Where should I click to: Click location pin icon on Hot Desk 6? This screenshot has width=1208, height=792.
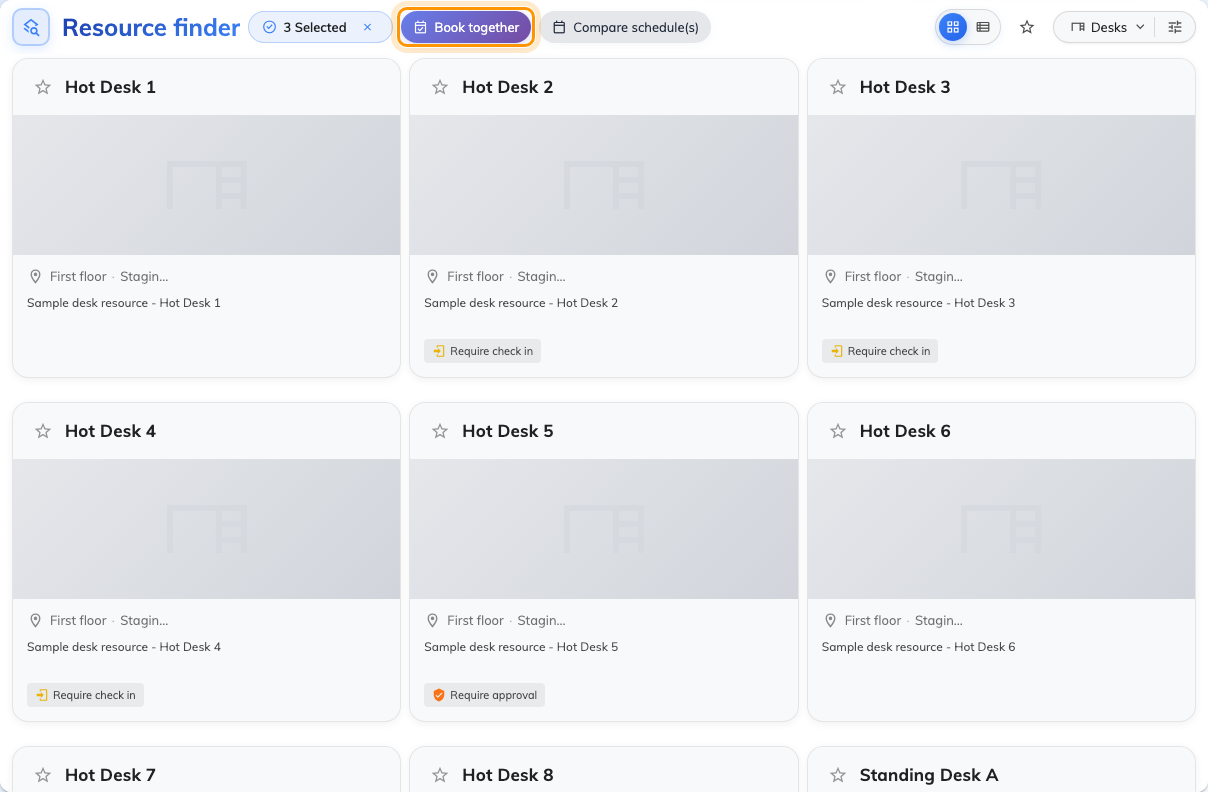click(830, 620)
